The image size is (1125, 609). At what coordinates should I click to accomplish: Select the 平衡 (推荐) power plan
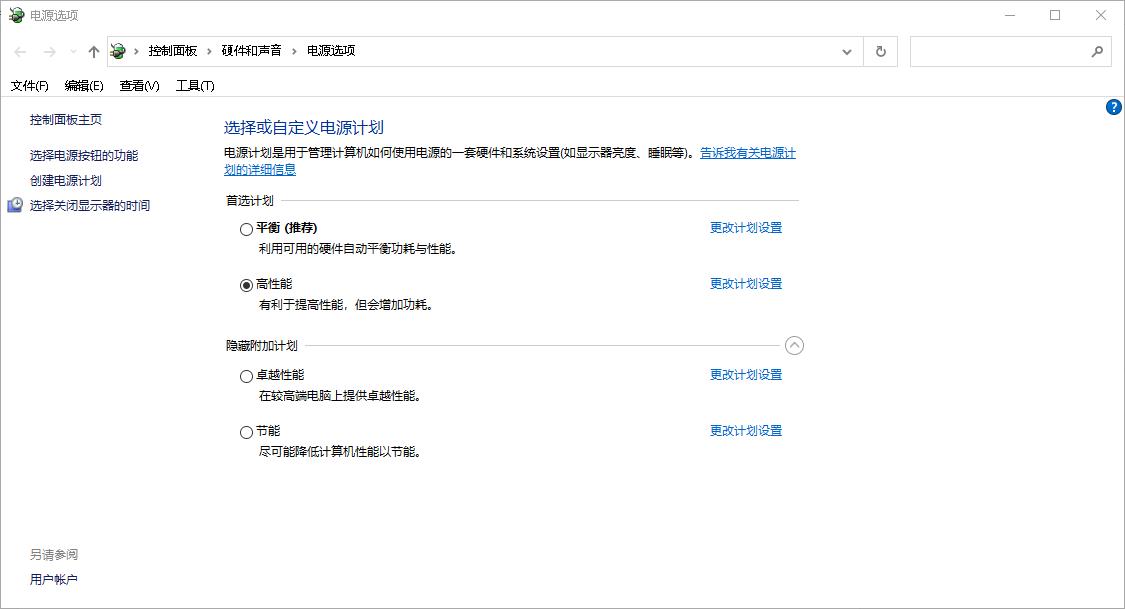click(246, 229)
